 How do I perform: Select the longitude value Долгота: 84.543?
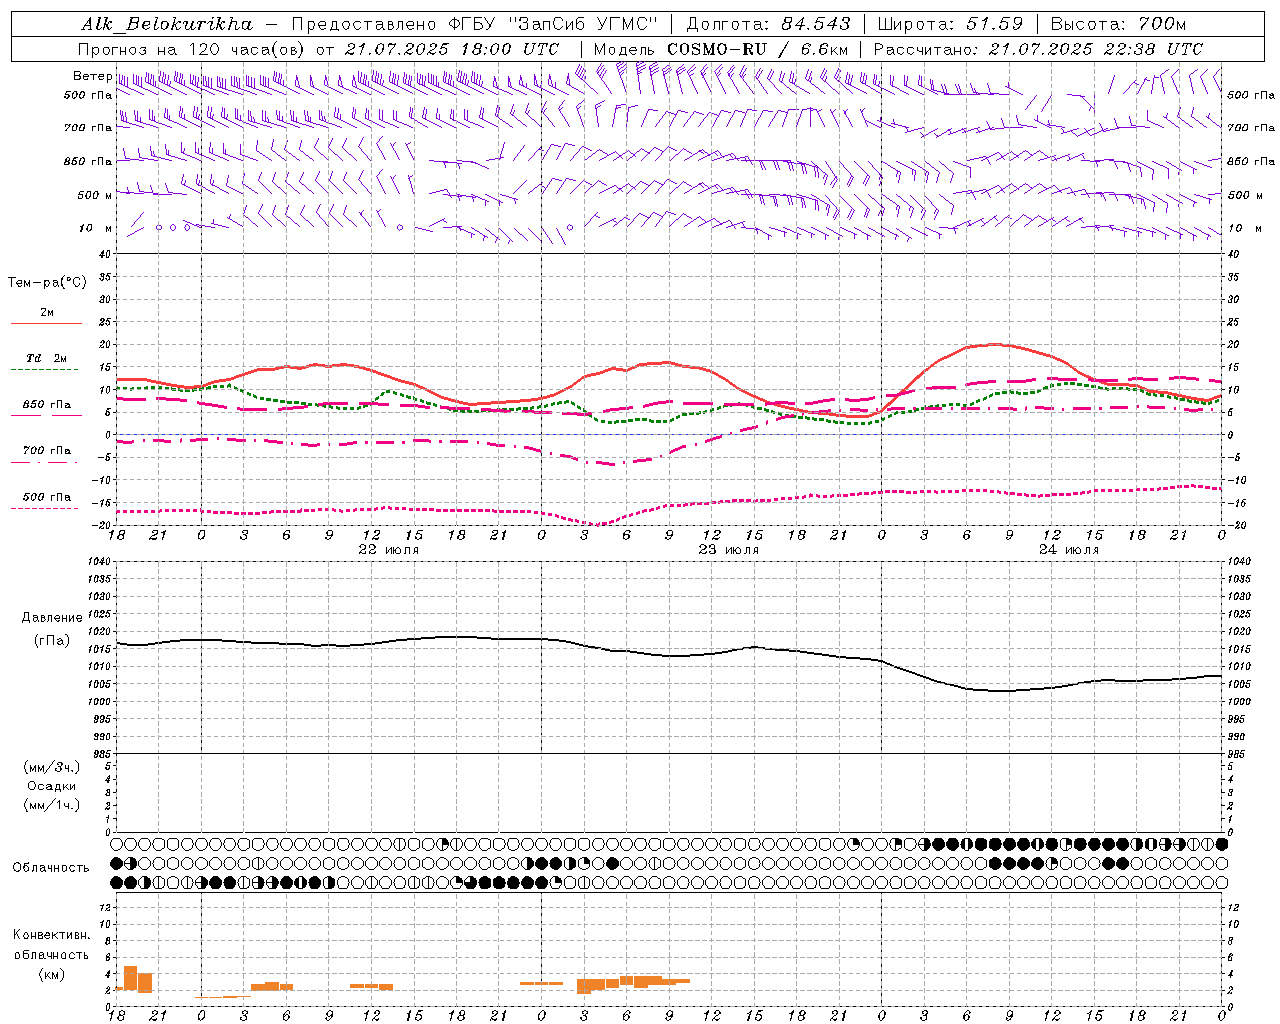[x=769, y=24]
